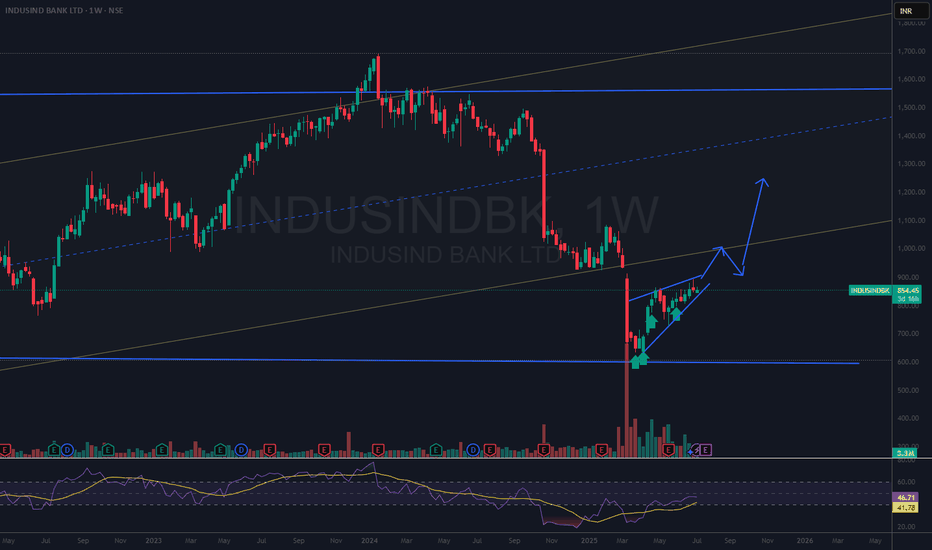
Task: Open the red earnings marker near May 2025
Action: (669, 450)
